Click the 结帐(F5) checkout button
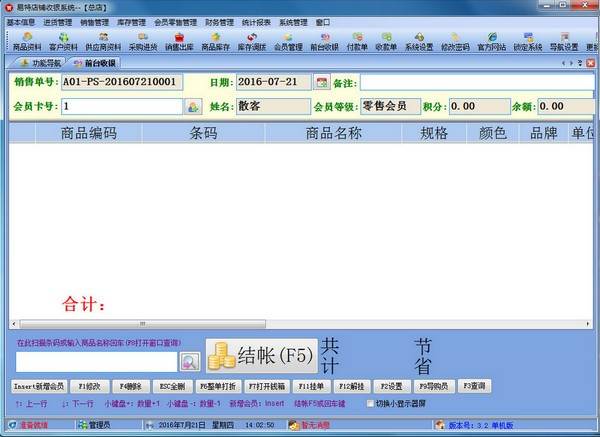The height and width of the screenshot is (437, 600). click(x=262, y=355)
